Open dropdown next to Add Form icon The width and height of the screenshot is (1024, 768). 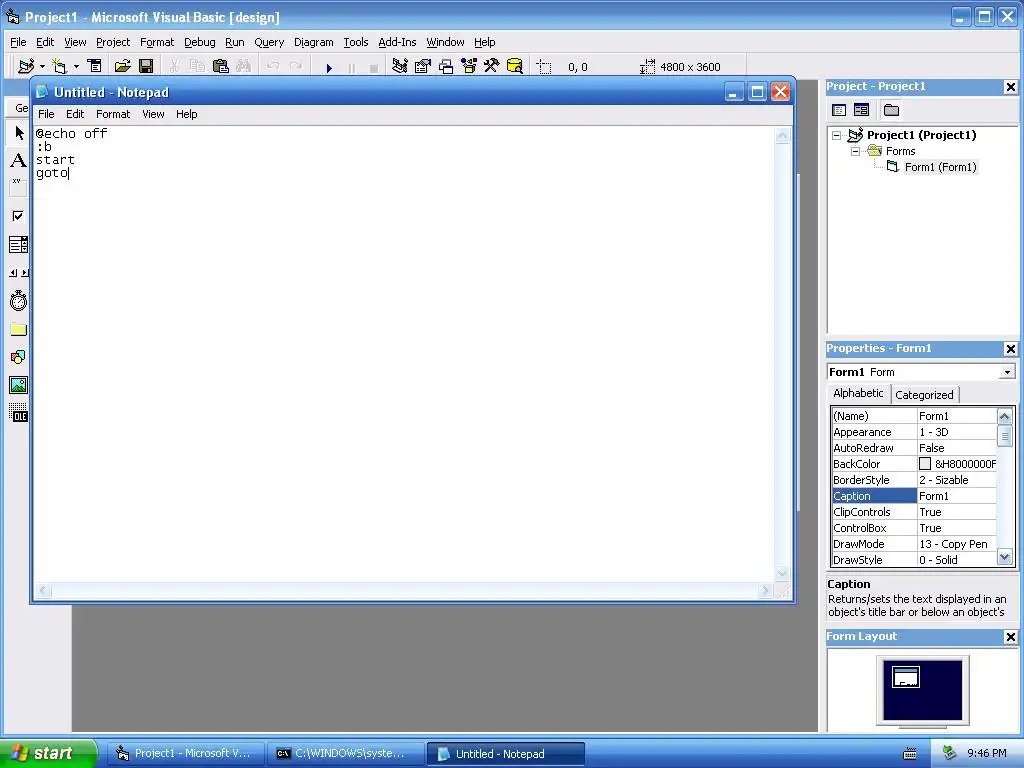coord(76,67)
